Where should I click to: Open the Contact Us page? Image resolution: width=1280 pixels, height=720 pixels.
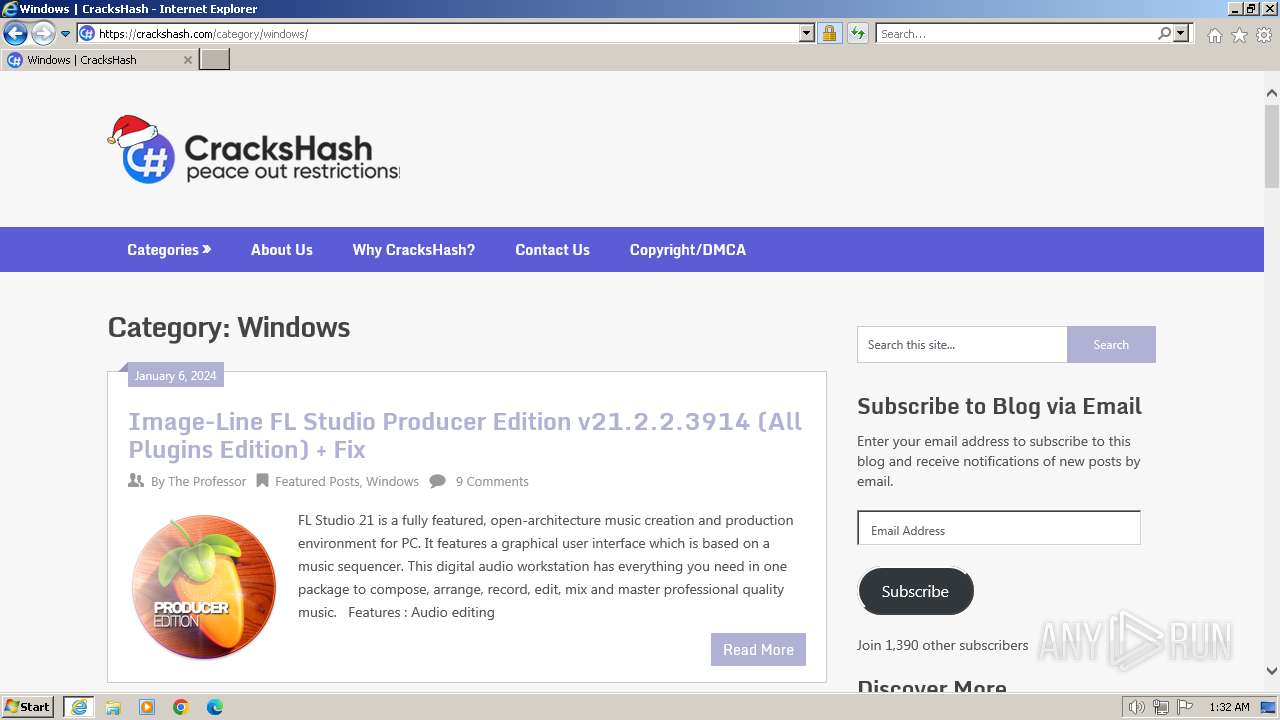pos(553,250)
